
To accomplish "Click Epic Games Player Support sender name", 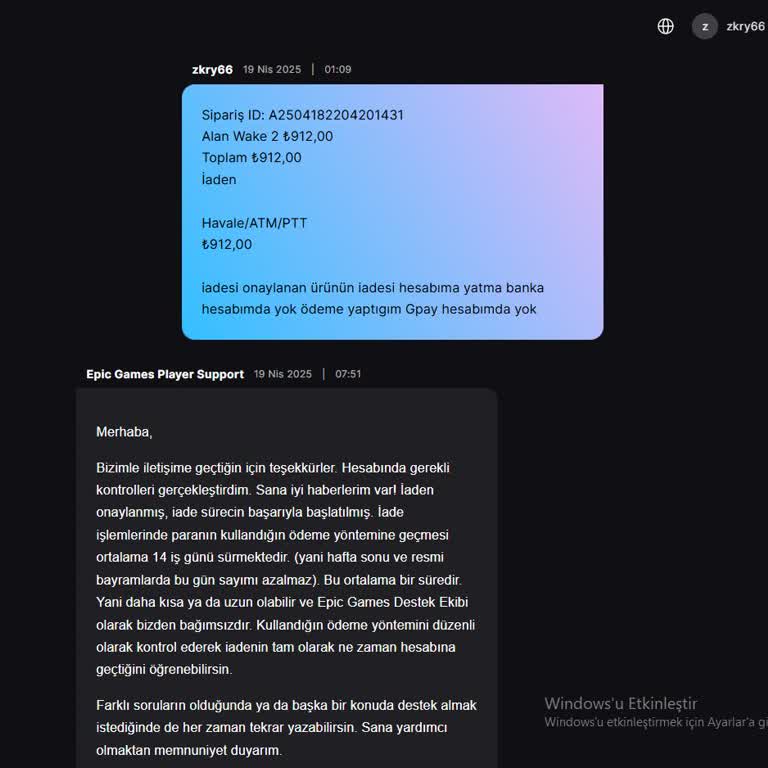I will point(165,374).
